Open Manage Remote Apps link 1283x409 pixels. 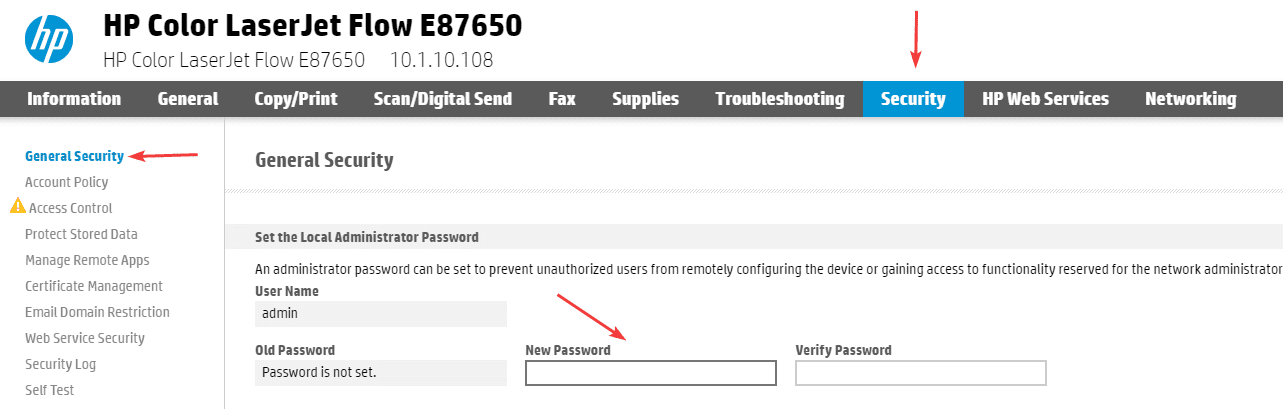pyautogui.click(x=87, y=260)
